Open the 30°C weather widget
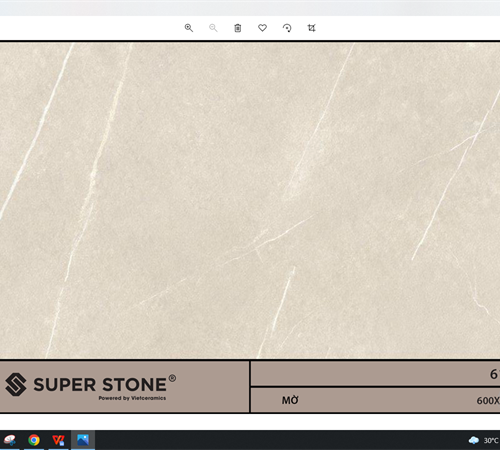This screenshot has height=450, width=500. 484,440
